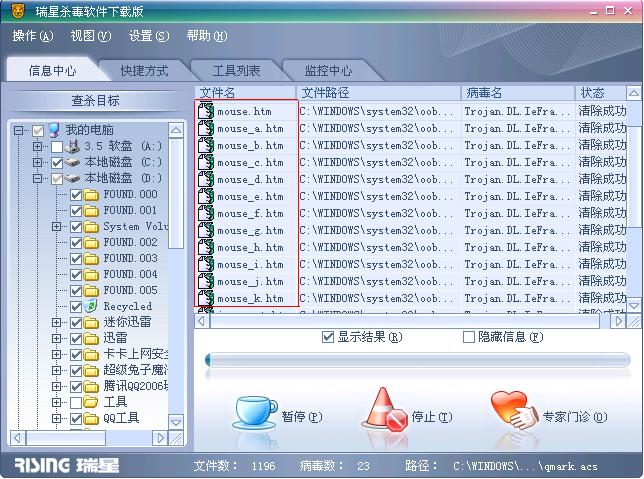Click the file icon beside mouse.htm
644x479 pixels.
pyautogui.click(x=206, y=111)
